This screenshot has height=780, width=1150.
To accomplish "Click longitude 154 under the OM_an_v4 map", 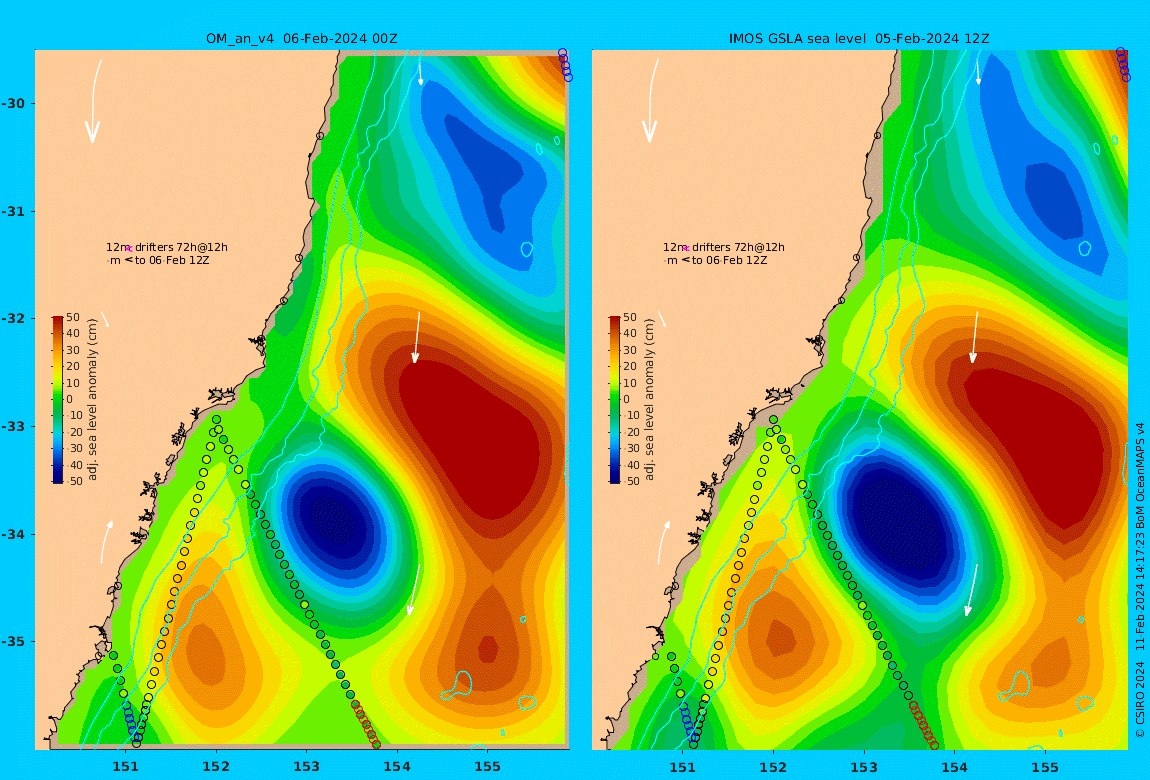I will tap(397, 767).
